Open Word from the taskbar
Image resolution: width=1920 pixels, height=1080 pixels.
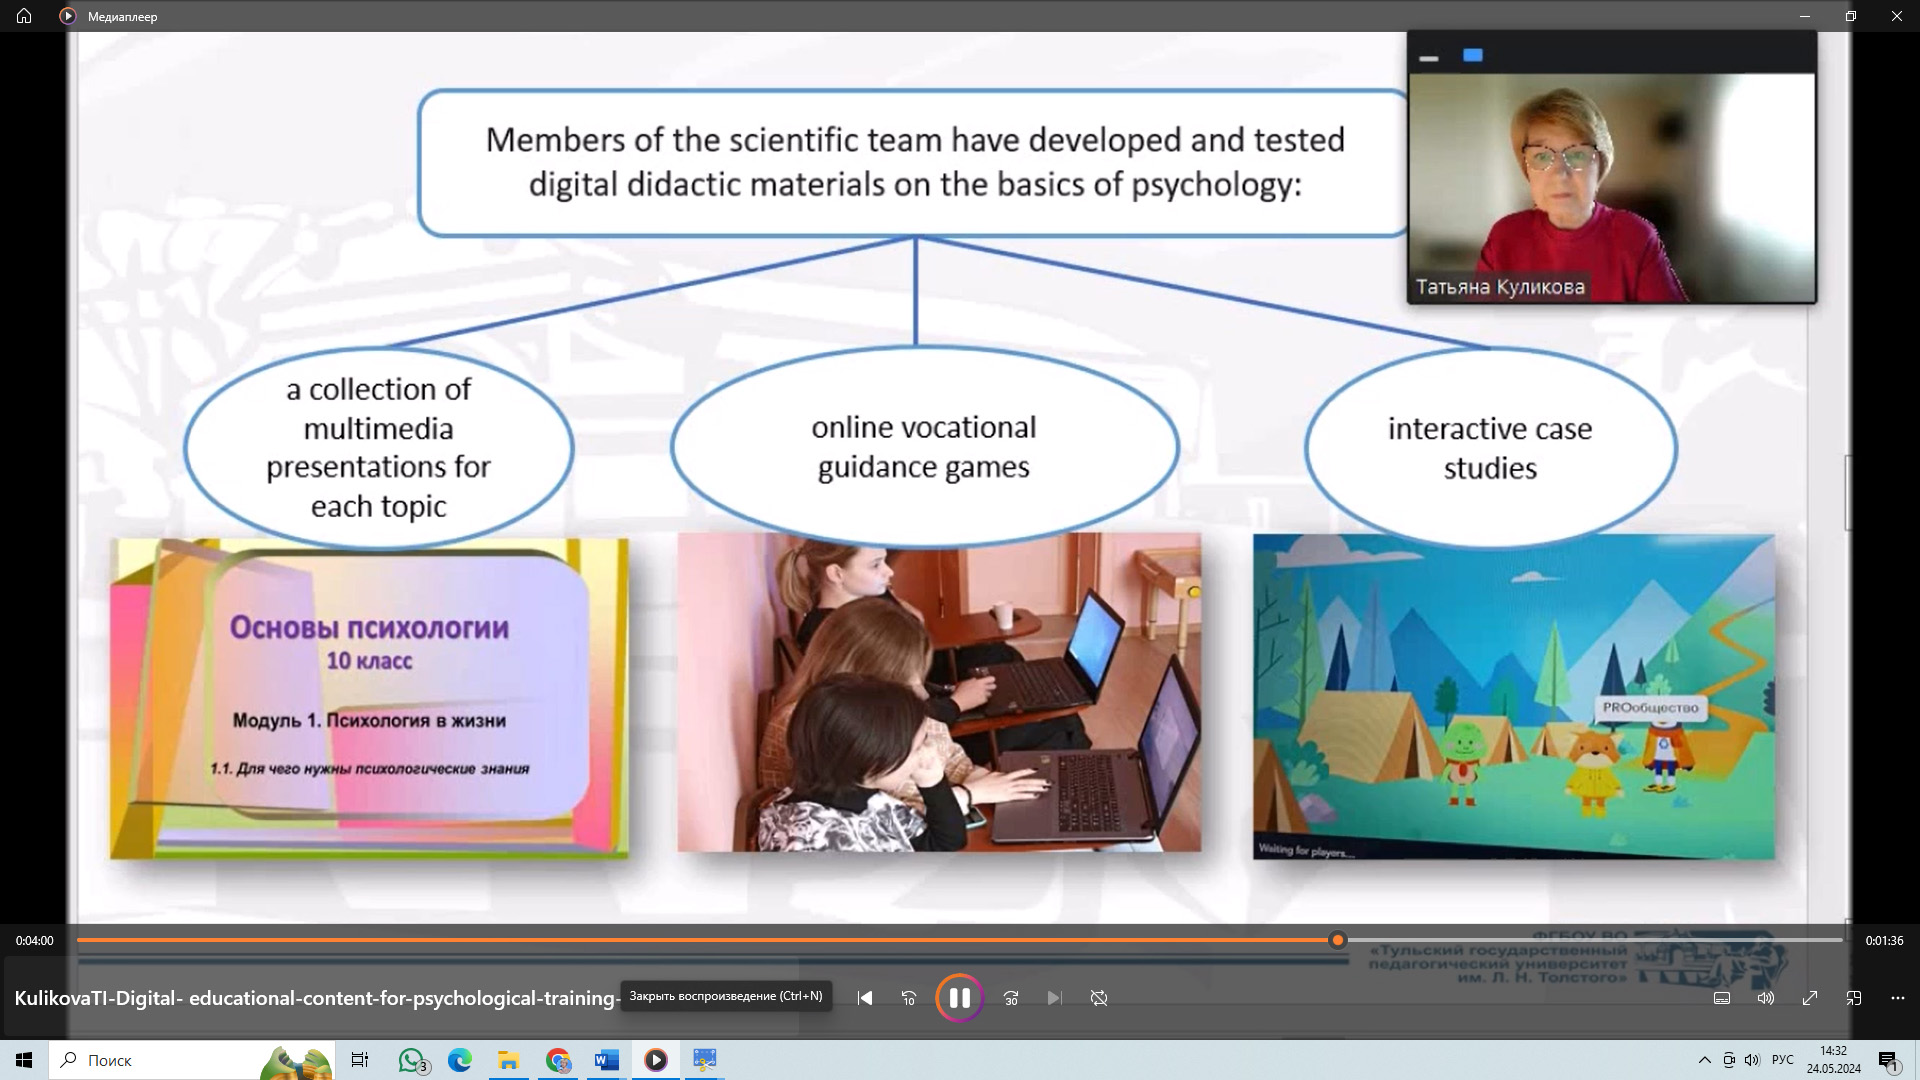[606, 1060]
